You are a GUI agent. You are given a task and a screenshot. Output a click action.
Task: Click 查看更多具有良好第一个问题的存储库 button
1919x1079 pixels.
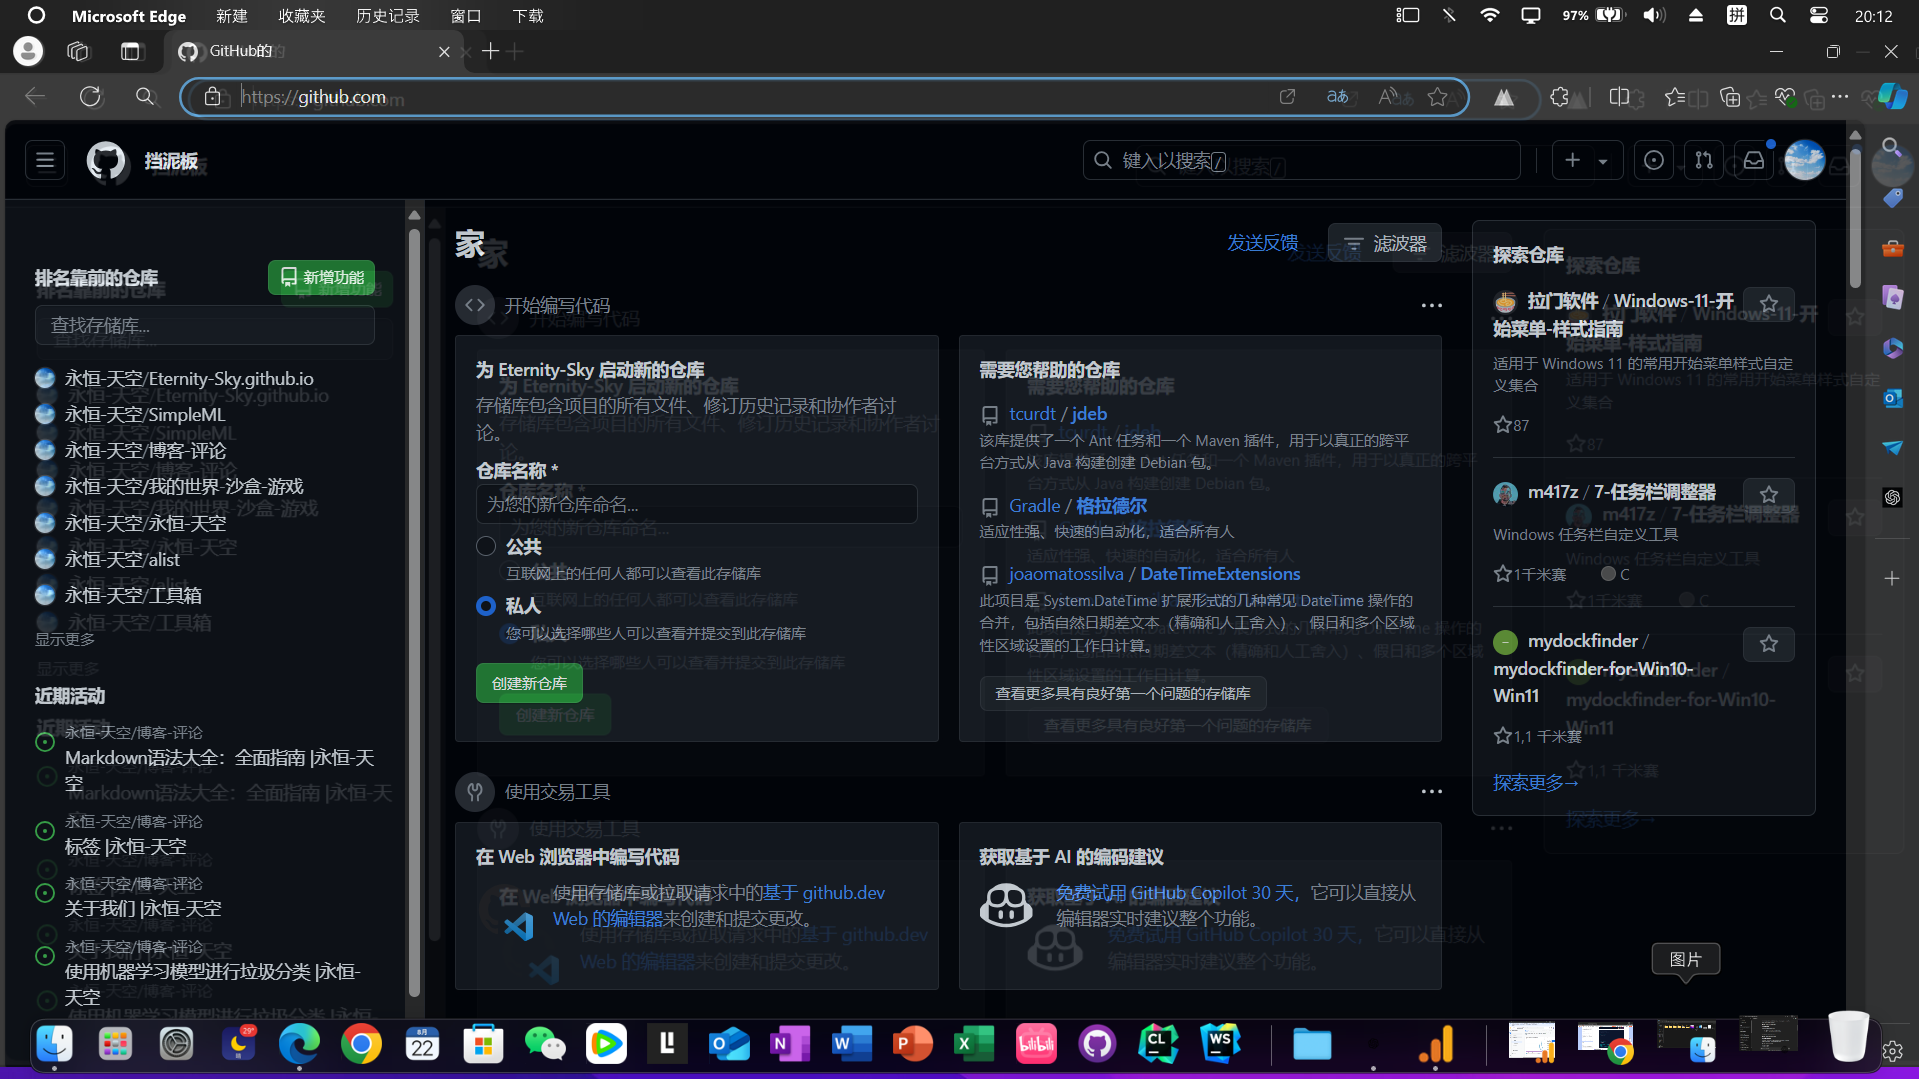(x=1123, y=693)
